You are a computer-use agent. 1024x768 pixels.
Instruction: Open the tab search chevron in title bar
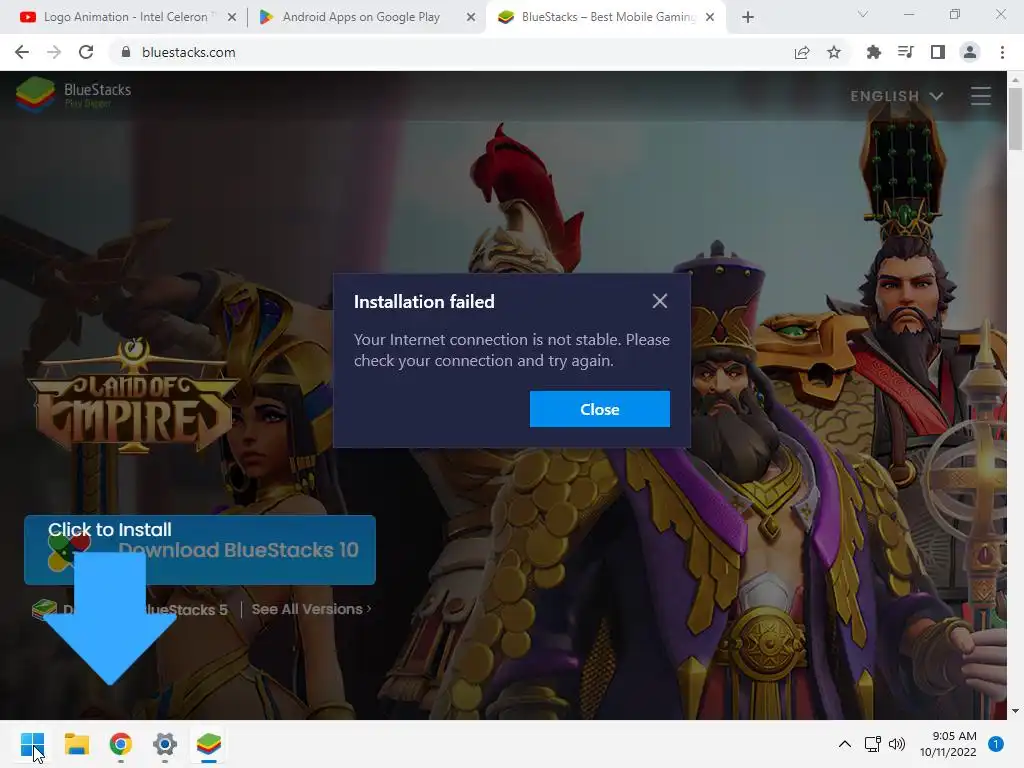tap(863, 14)
